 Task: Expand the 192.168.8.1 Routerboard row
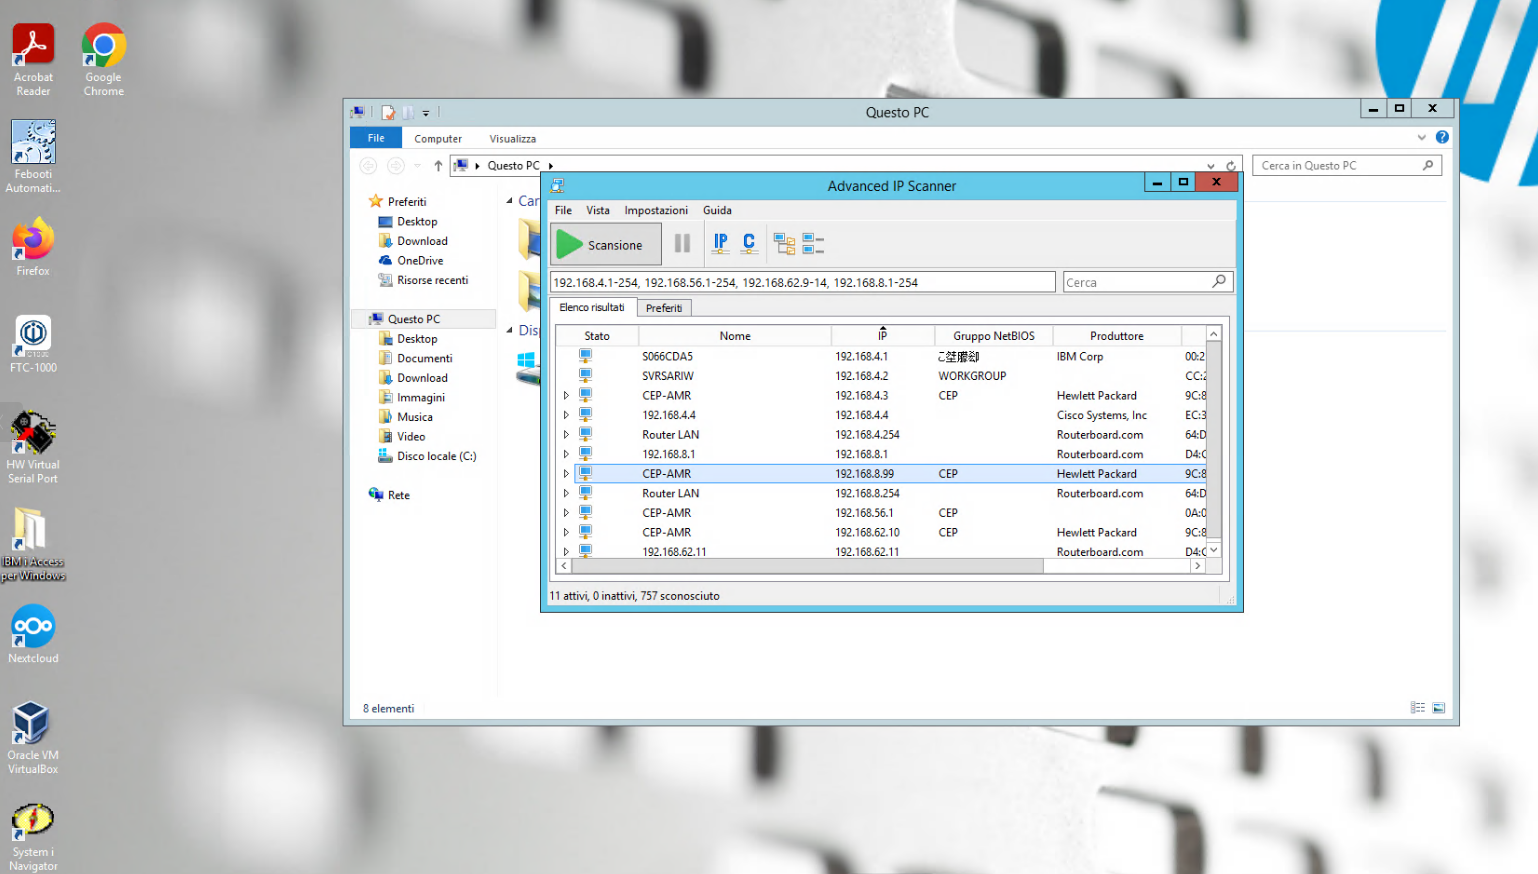(x=566, y=454)
